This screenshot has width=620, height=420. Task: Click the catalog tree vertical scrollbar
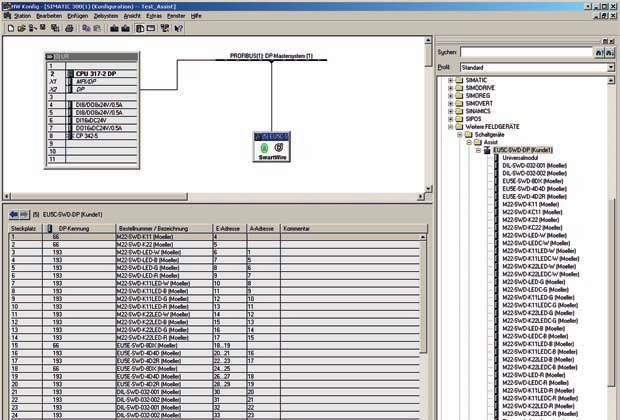point(612,248)
